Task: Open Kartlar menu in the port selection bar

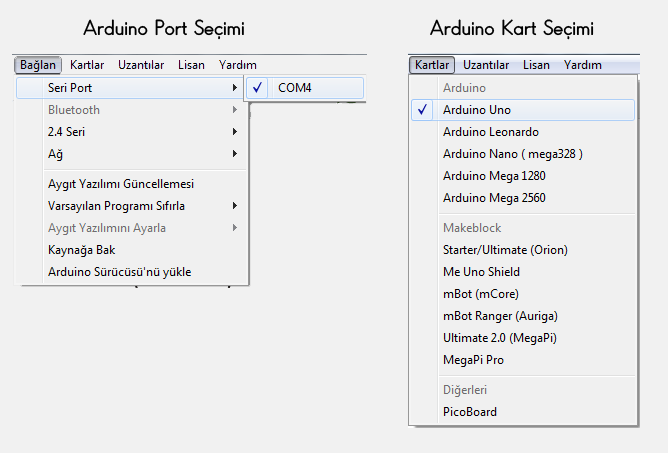Action: pos(87,65)
